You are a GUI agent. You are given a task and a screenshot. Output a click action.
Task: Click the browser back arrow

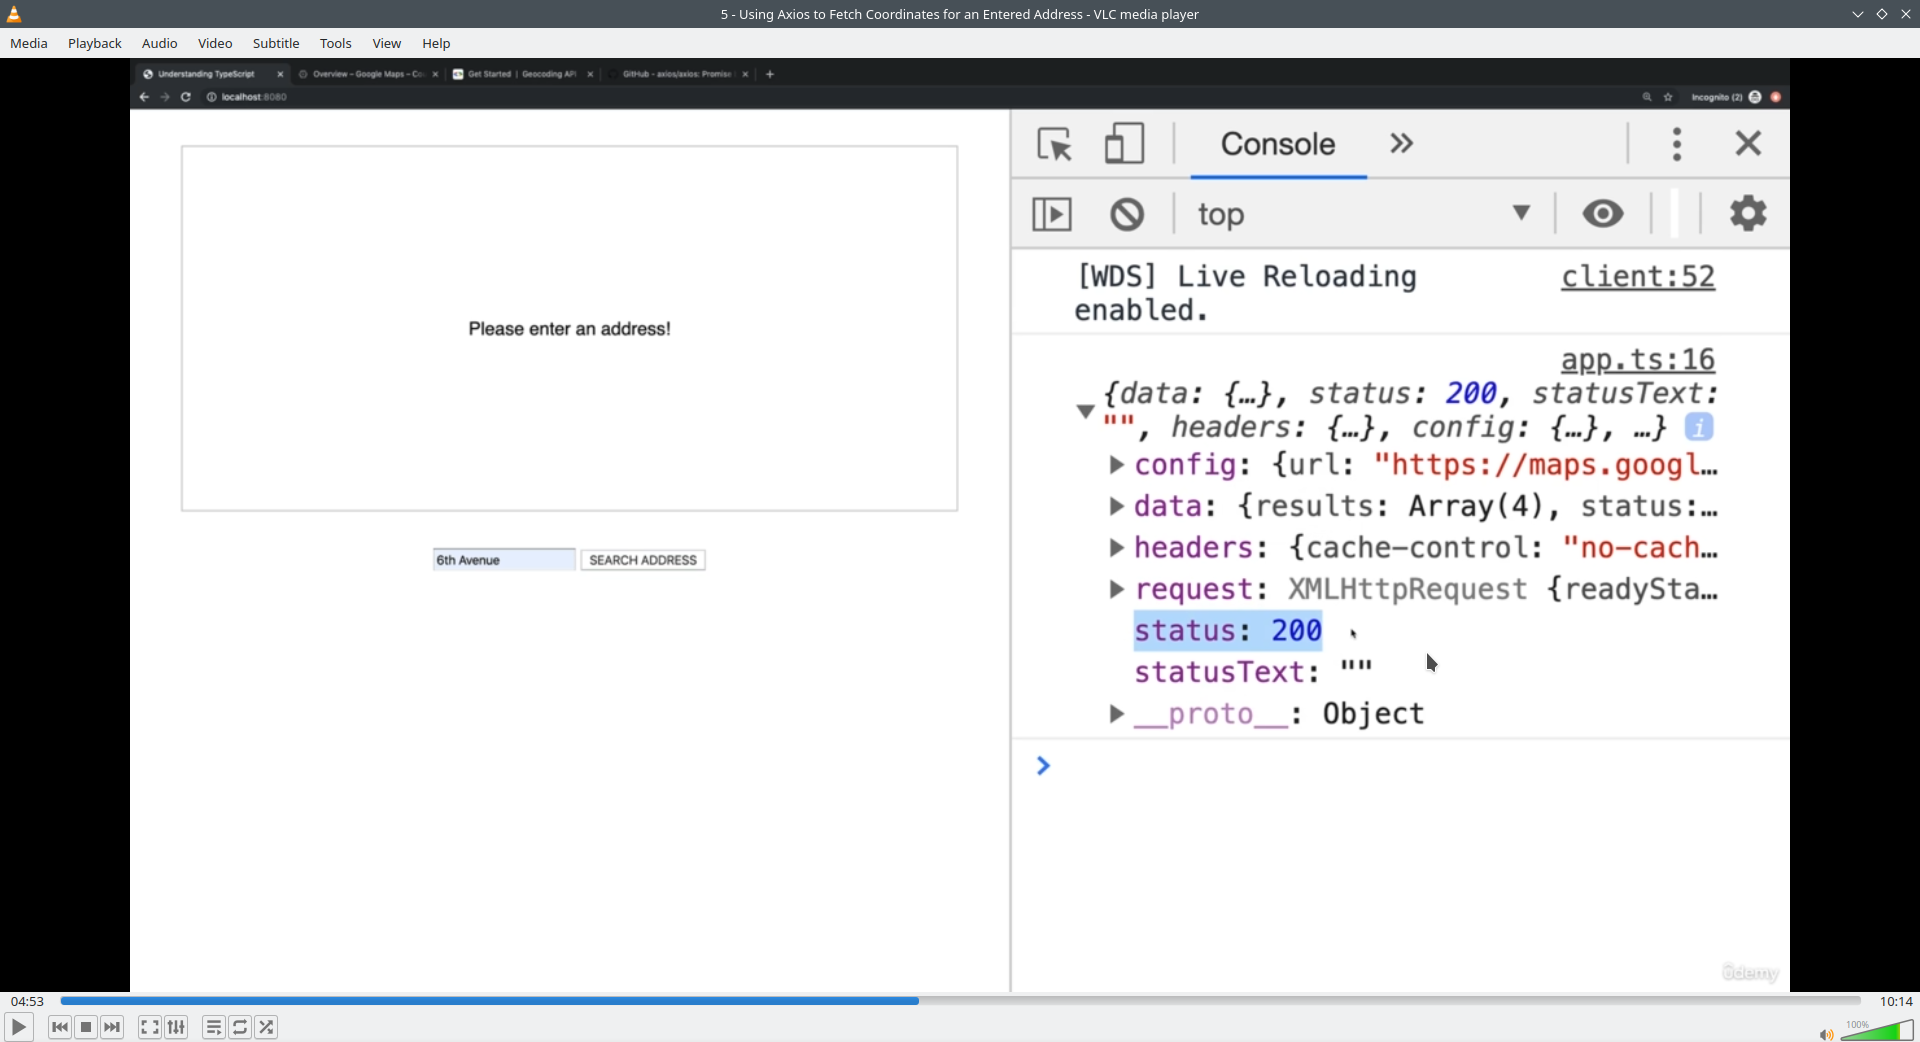point(144,97)
